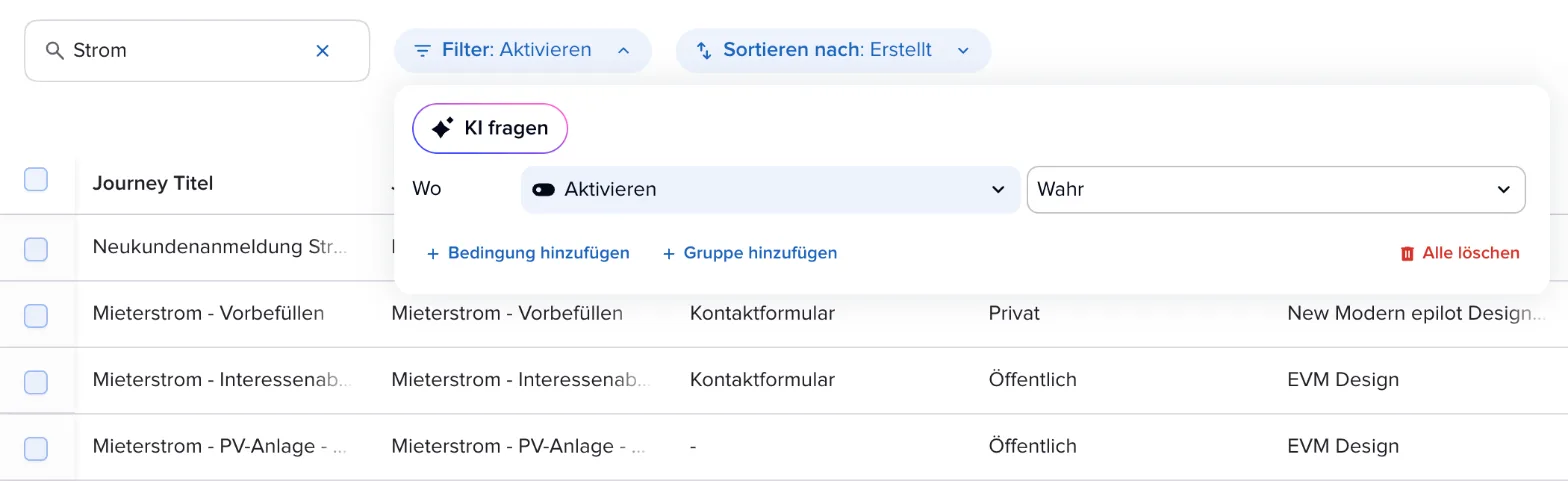Focus the Strom search field
1568x481 pixels.
[x=197, y=50]
